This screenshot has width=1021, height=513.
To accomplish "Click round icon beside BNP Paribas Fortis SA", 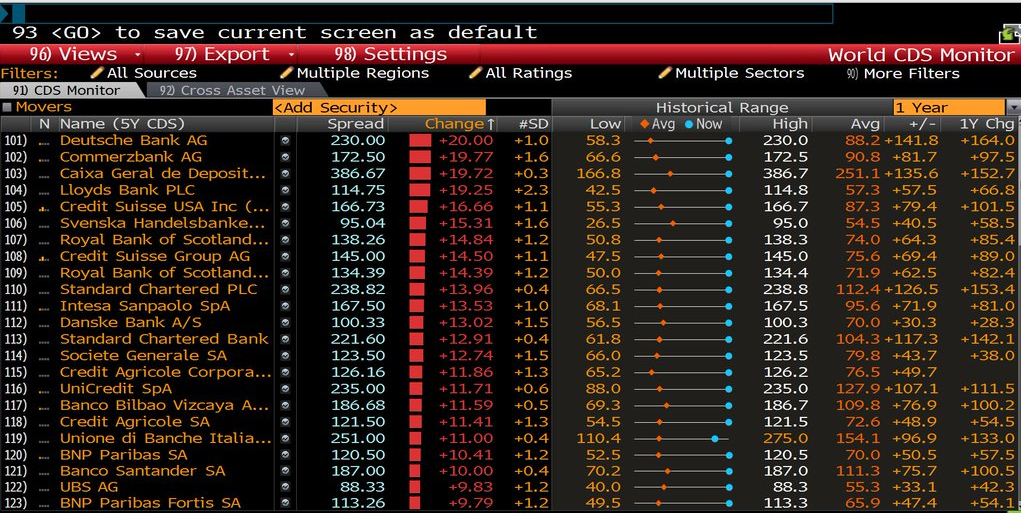I will [x=285, y=503].
